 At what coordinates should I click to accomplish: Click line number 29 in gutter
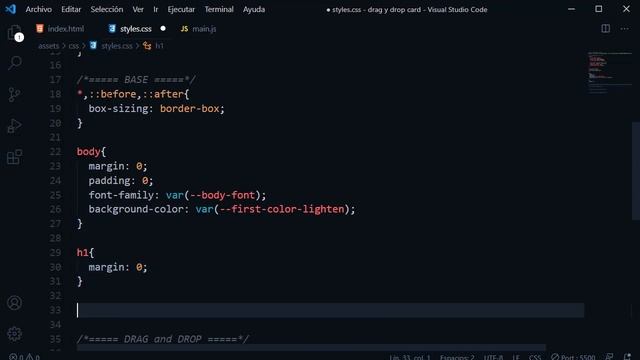click(55, 253)
